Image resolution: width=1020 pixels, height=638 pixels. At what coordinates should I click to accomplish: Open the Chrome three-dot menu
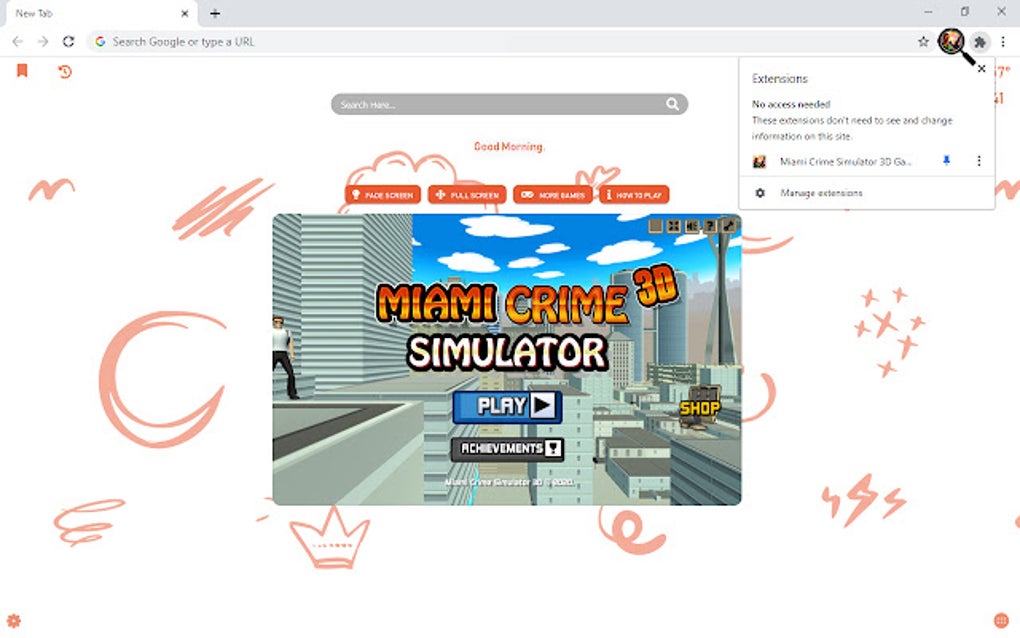click(1003, 42)
